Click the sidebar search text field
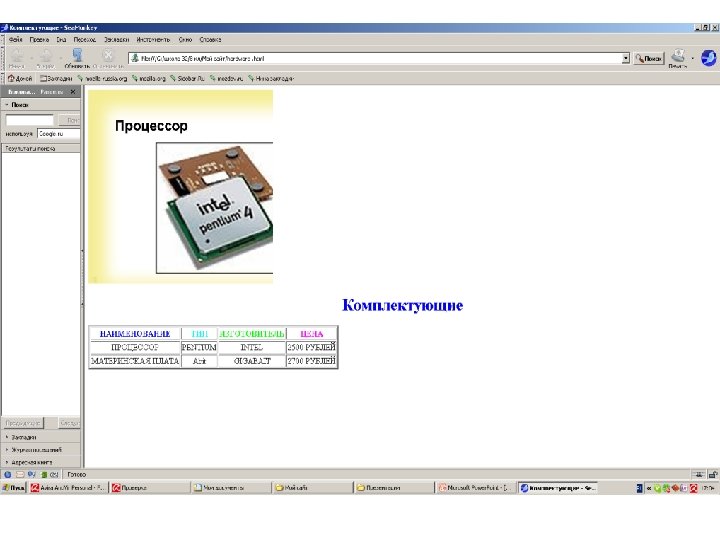 [30, 120]
